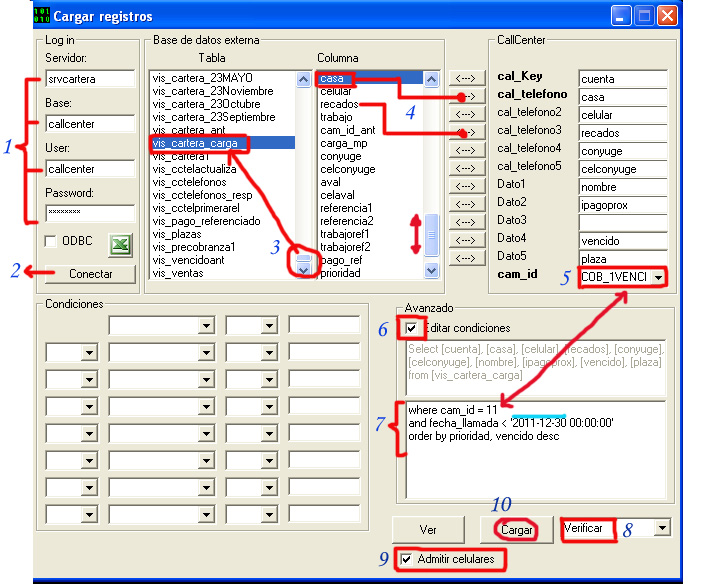Viewport: 709px width, 584px height.
Task: Click the Tabla list scrollbar thumb
Action: coord(303,258)
